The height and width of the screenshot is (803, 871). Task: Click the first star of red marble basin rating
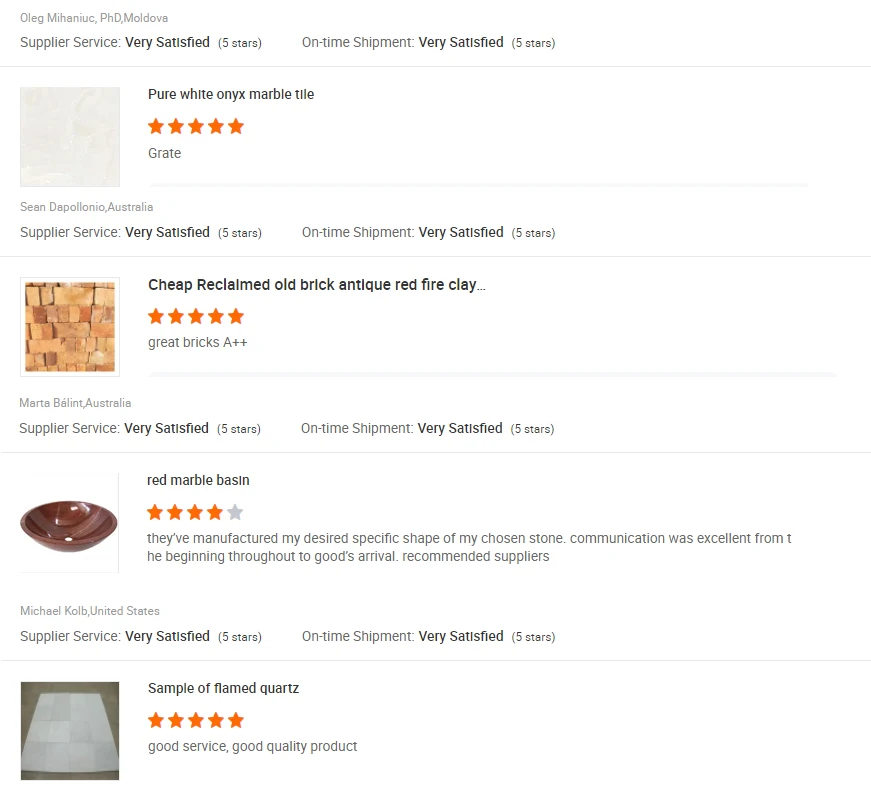(155, 513)
